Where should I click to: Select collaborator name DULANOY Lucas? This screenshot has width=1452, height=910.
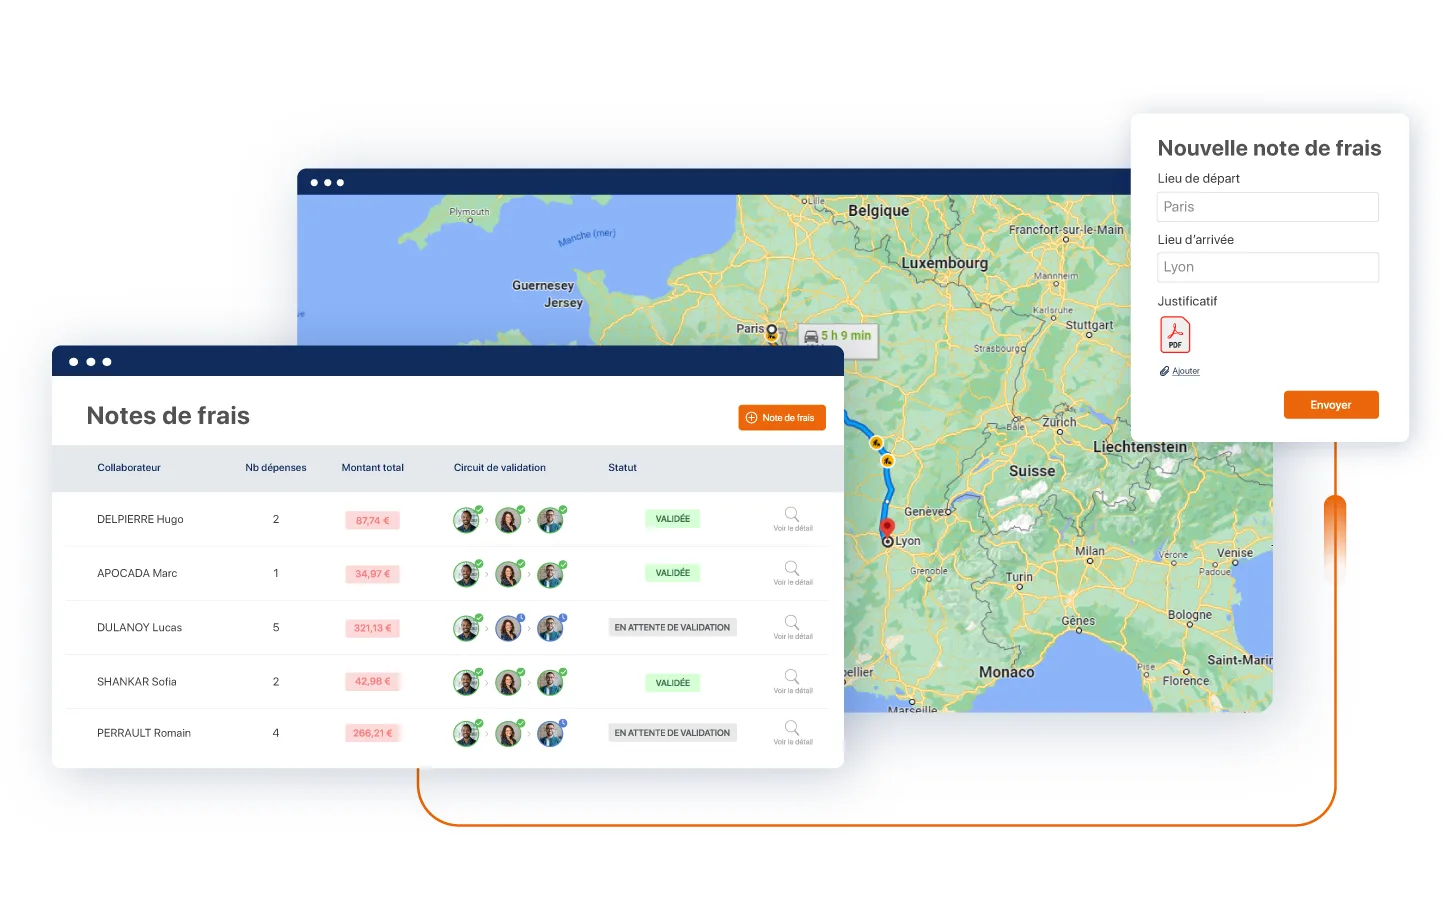[139, 628]
